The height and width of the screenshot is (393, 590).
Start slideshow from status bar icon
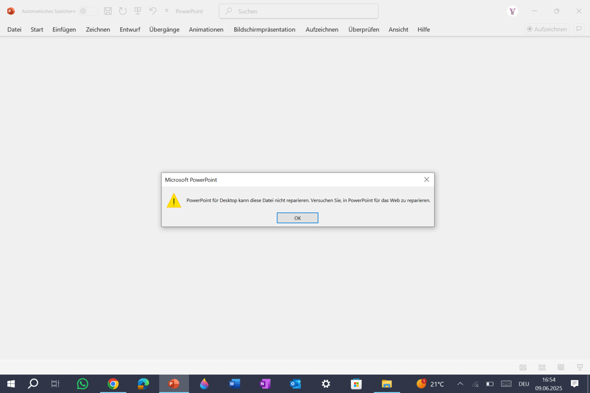tap(580, 367)
